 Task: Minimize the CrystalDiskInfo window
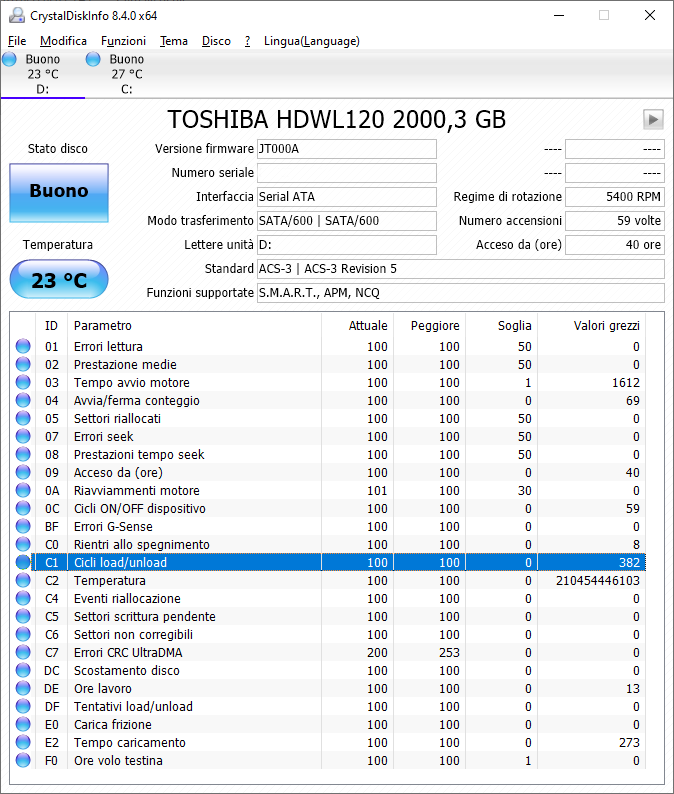[x=559, y=15]
